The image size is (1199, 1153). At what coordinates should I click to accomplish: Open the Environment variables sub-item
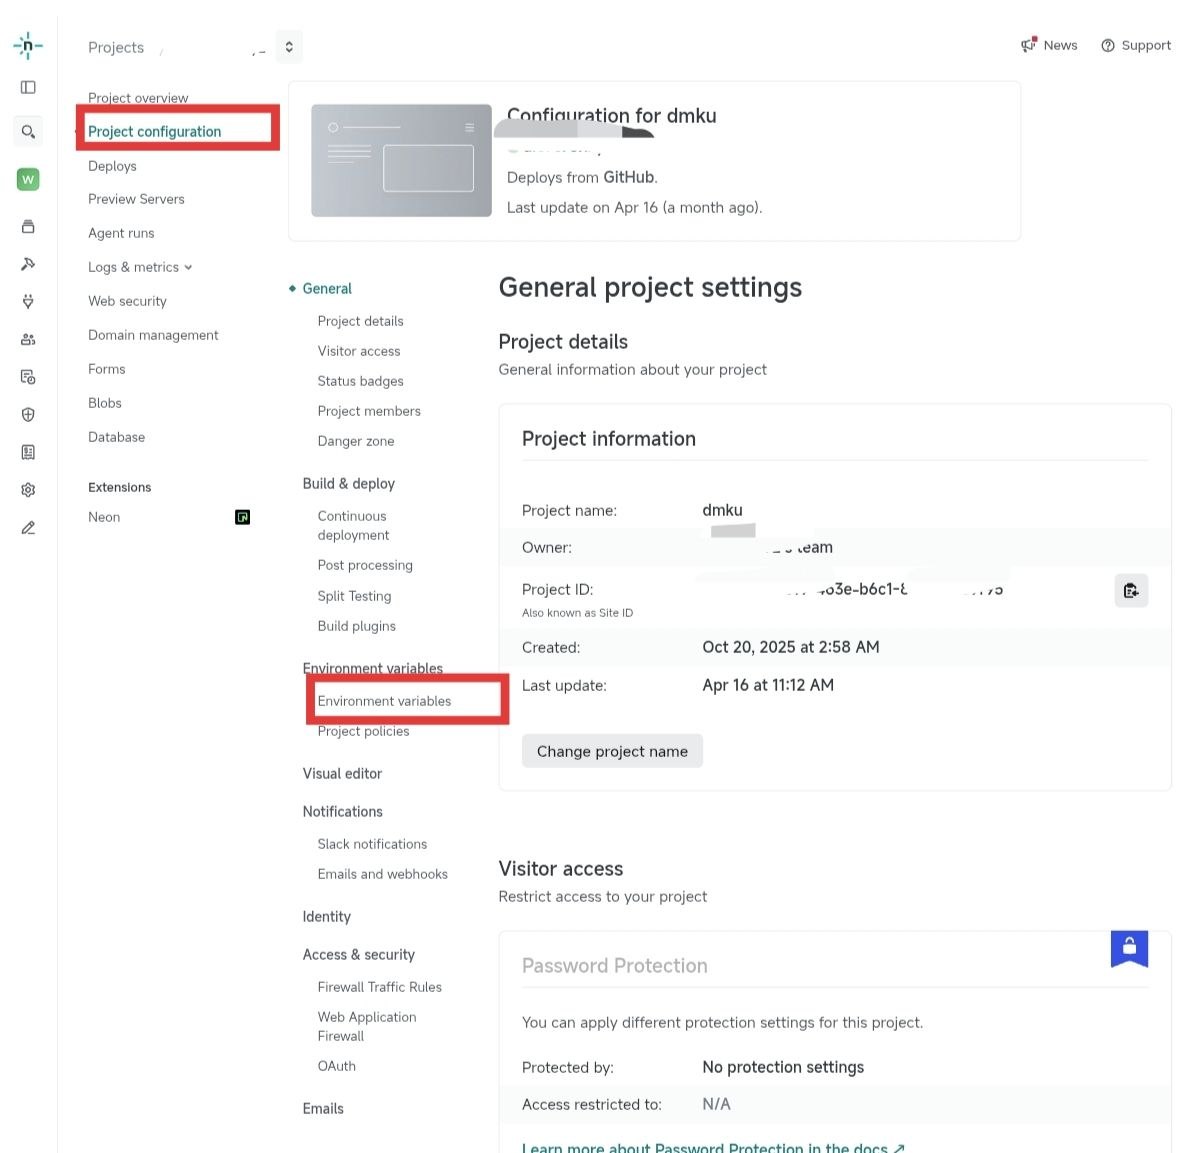(x=384, y=701)
